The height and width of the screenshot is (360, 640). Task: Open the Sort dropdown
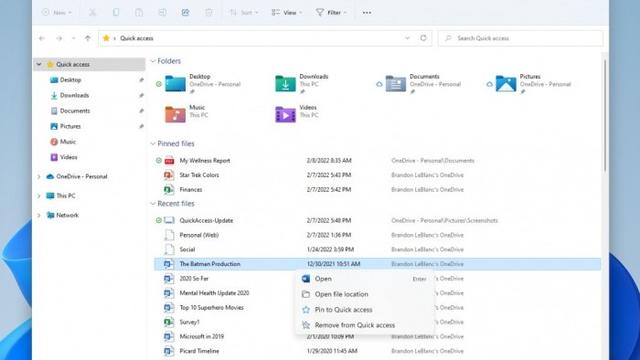[244, 13]
